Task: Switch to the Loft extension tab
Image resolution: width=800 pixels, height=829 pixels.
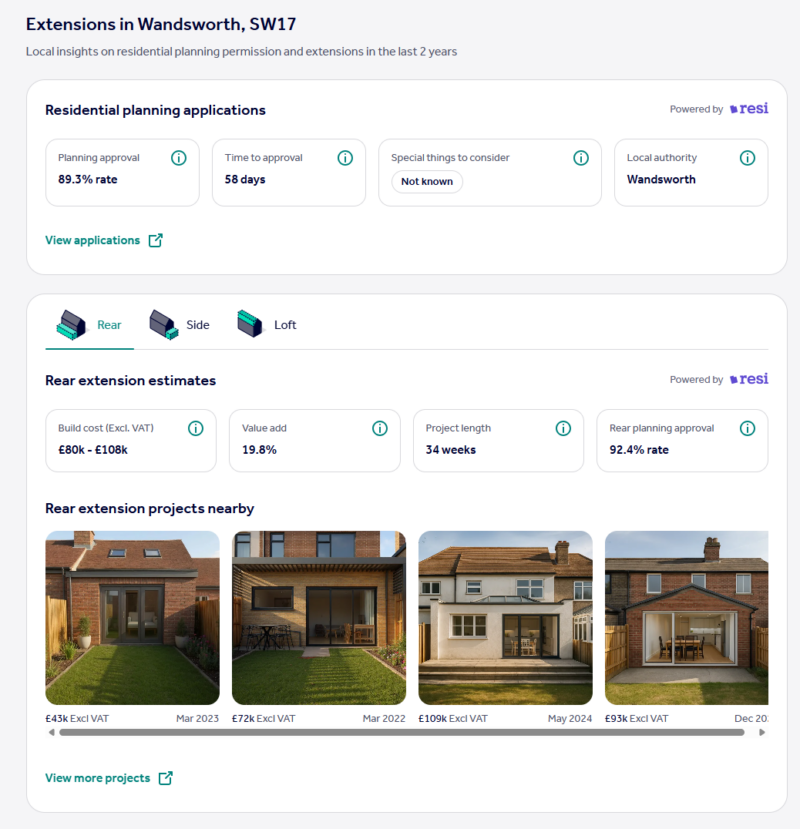Action: coord(267,324)
